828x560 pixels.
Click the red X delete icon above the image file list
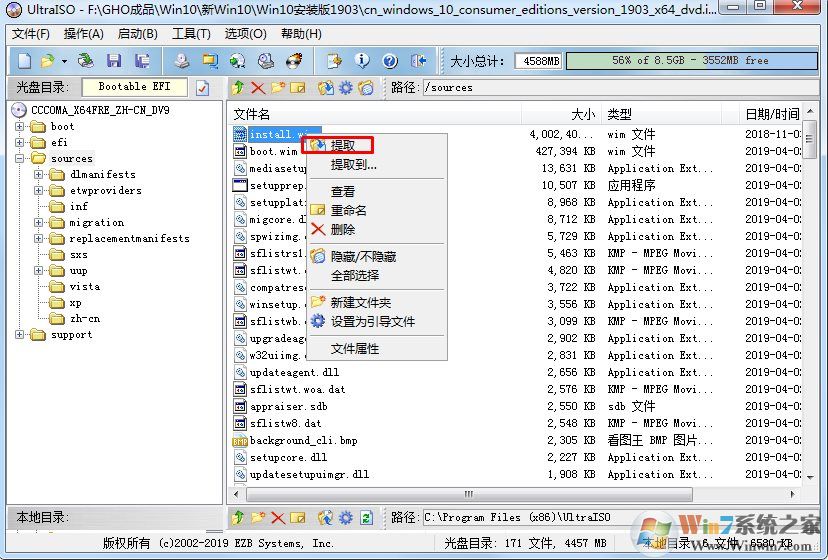tap(258, 88)
